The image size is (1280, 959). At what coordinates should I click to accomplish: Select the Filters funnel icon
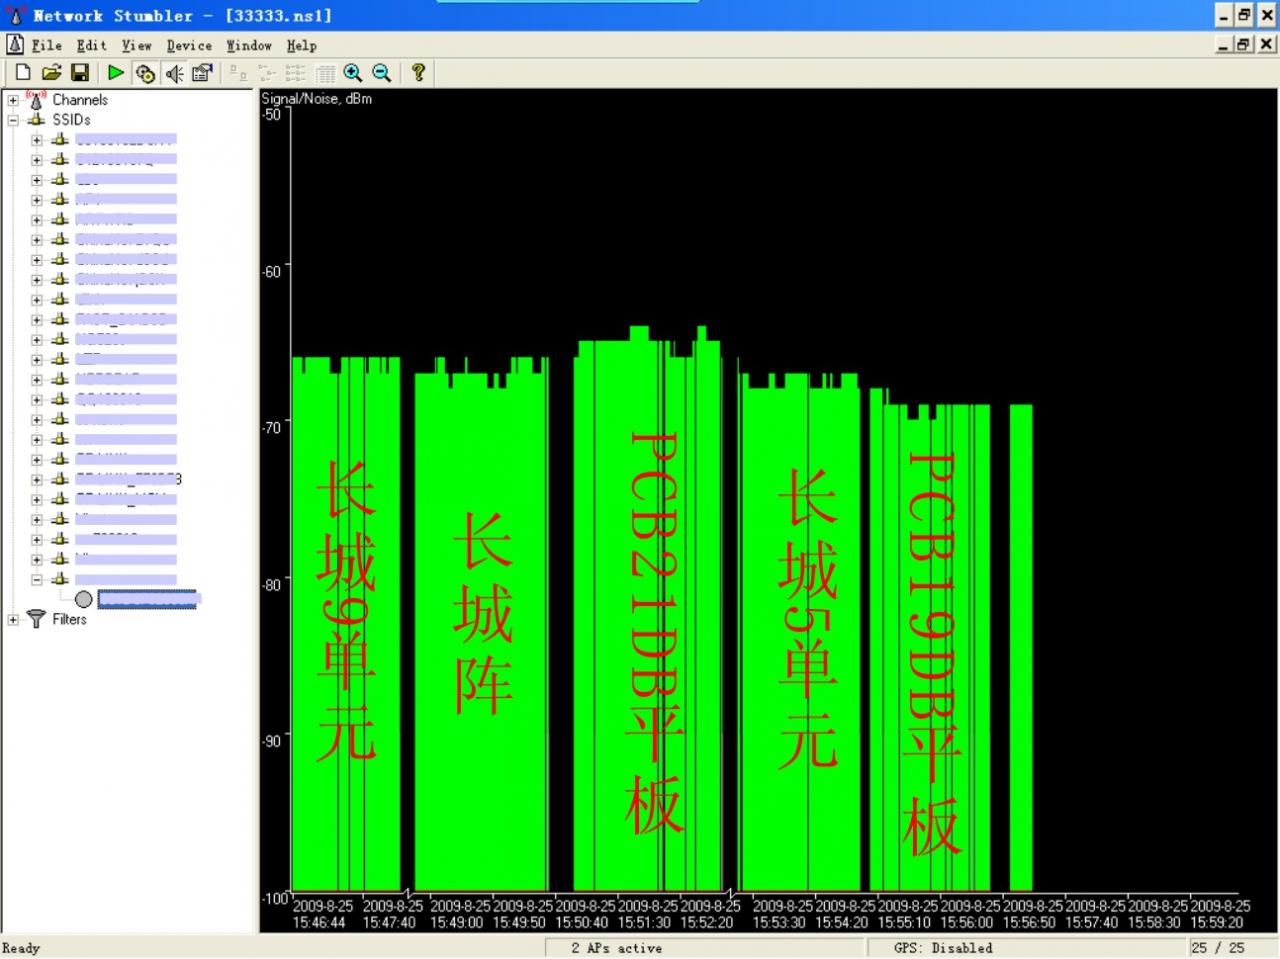pos(36,619)
